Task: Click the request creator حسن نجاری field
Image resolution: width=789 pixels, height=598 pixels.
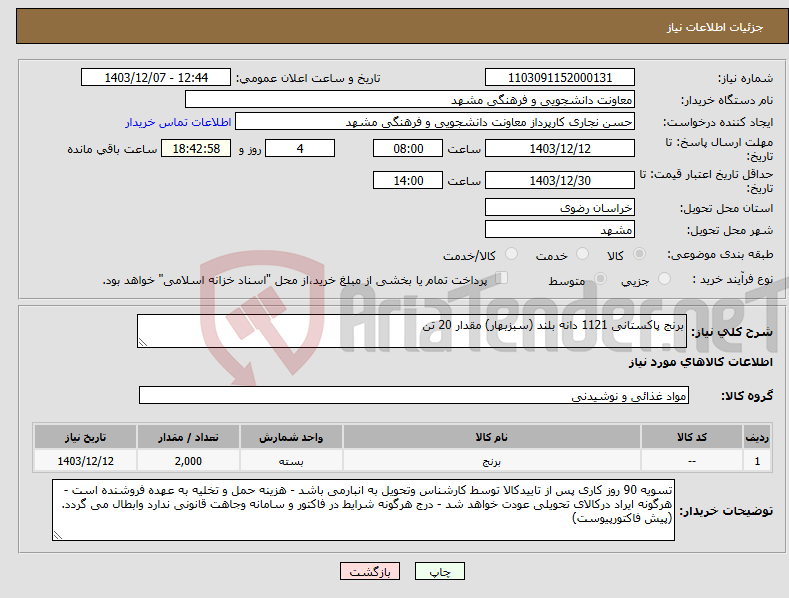Action: coord(435,122)
